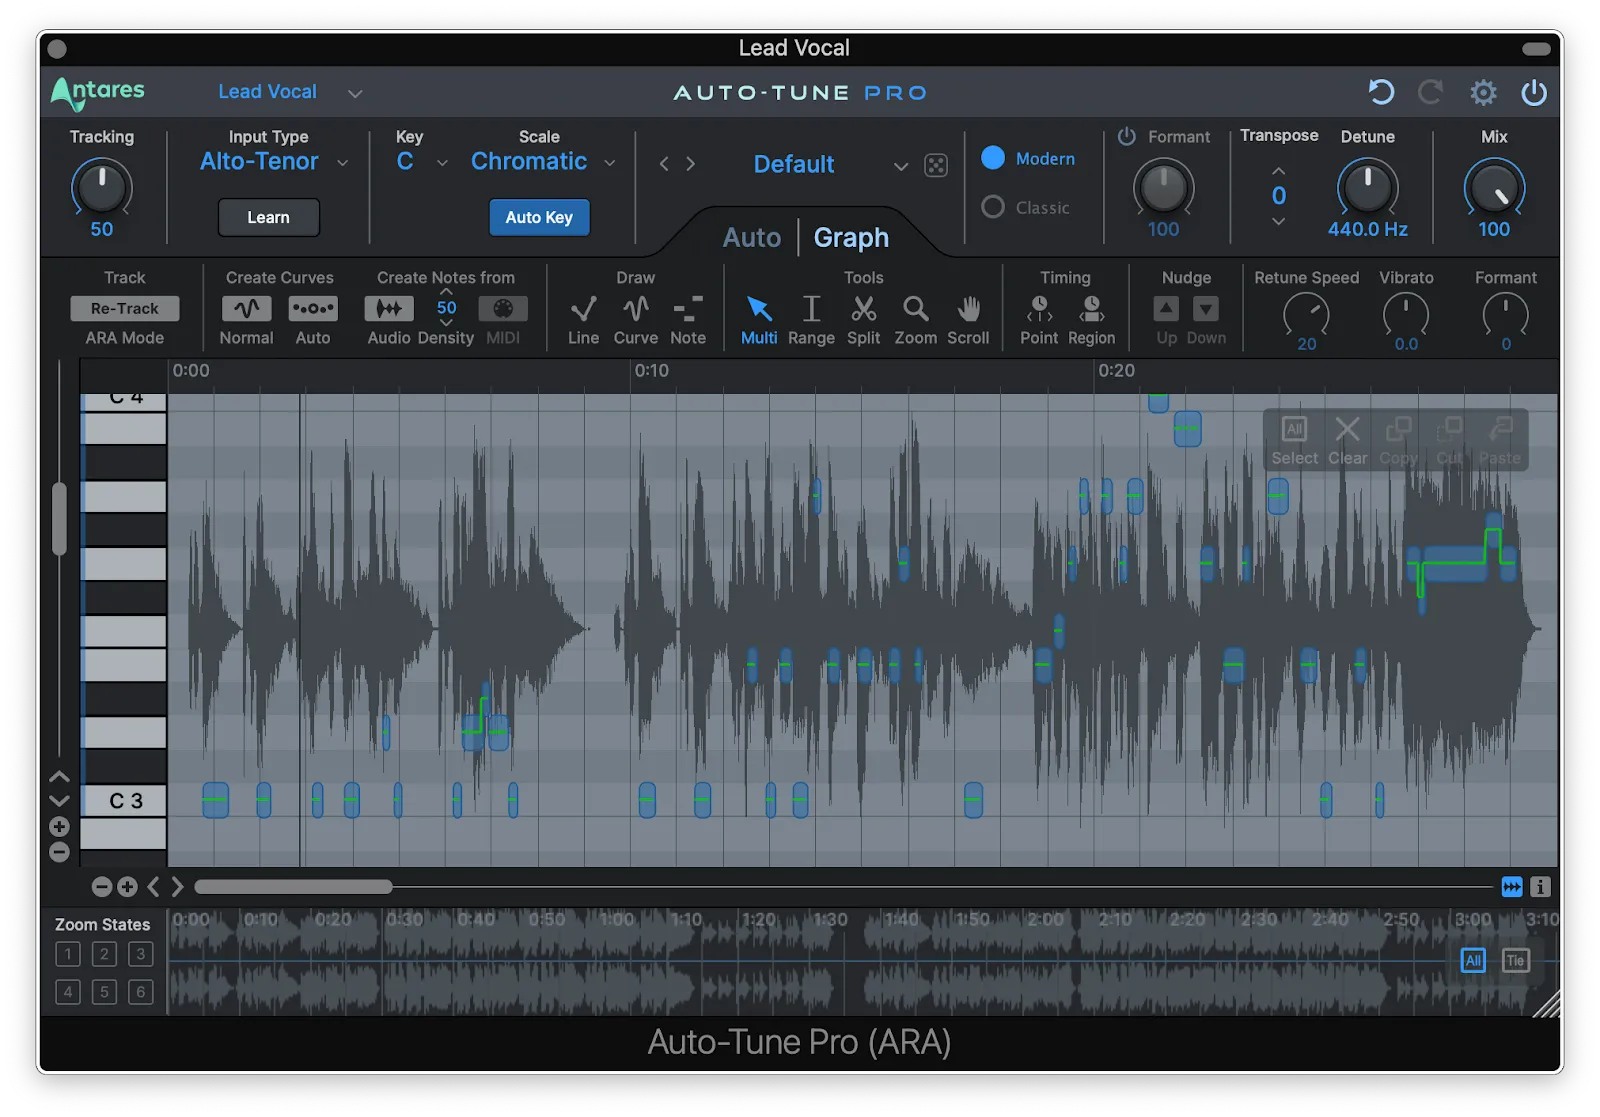Click the Learn button
This screenshot has width=1600, height=1117.
[268, 218]
